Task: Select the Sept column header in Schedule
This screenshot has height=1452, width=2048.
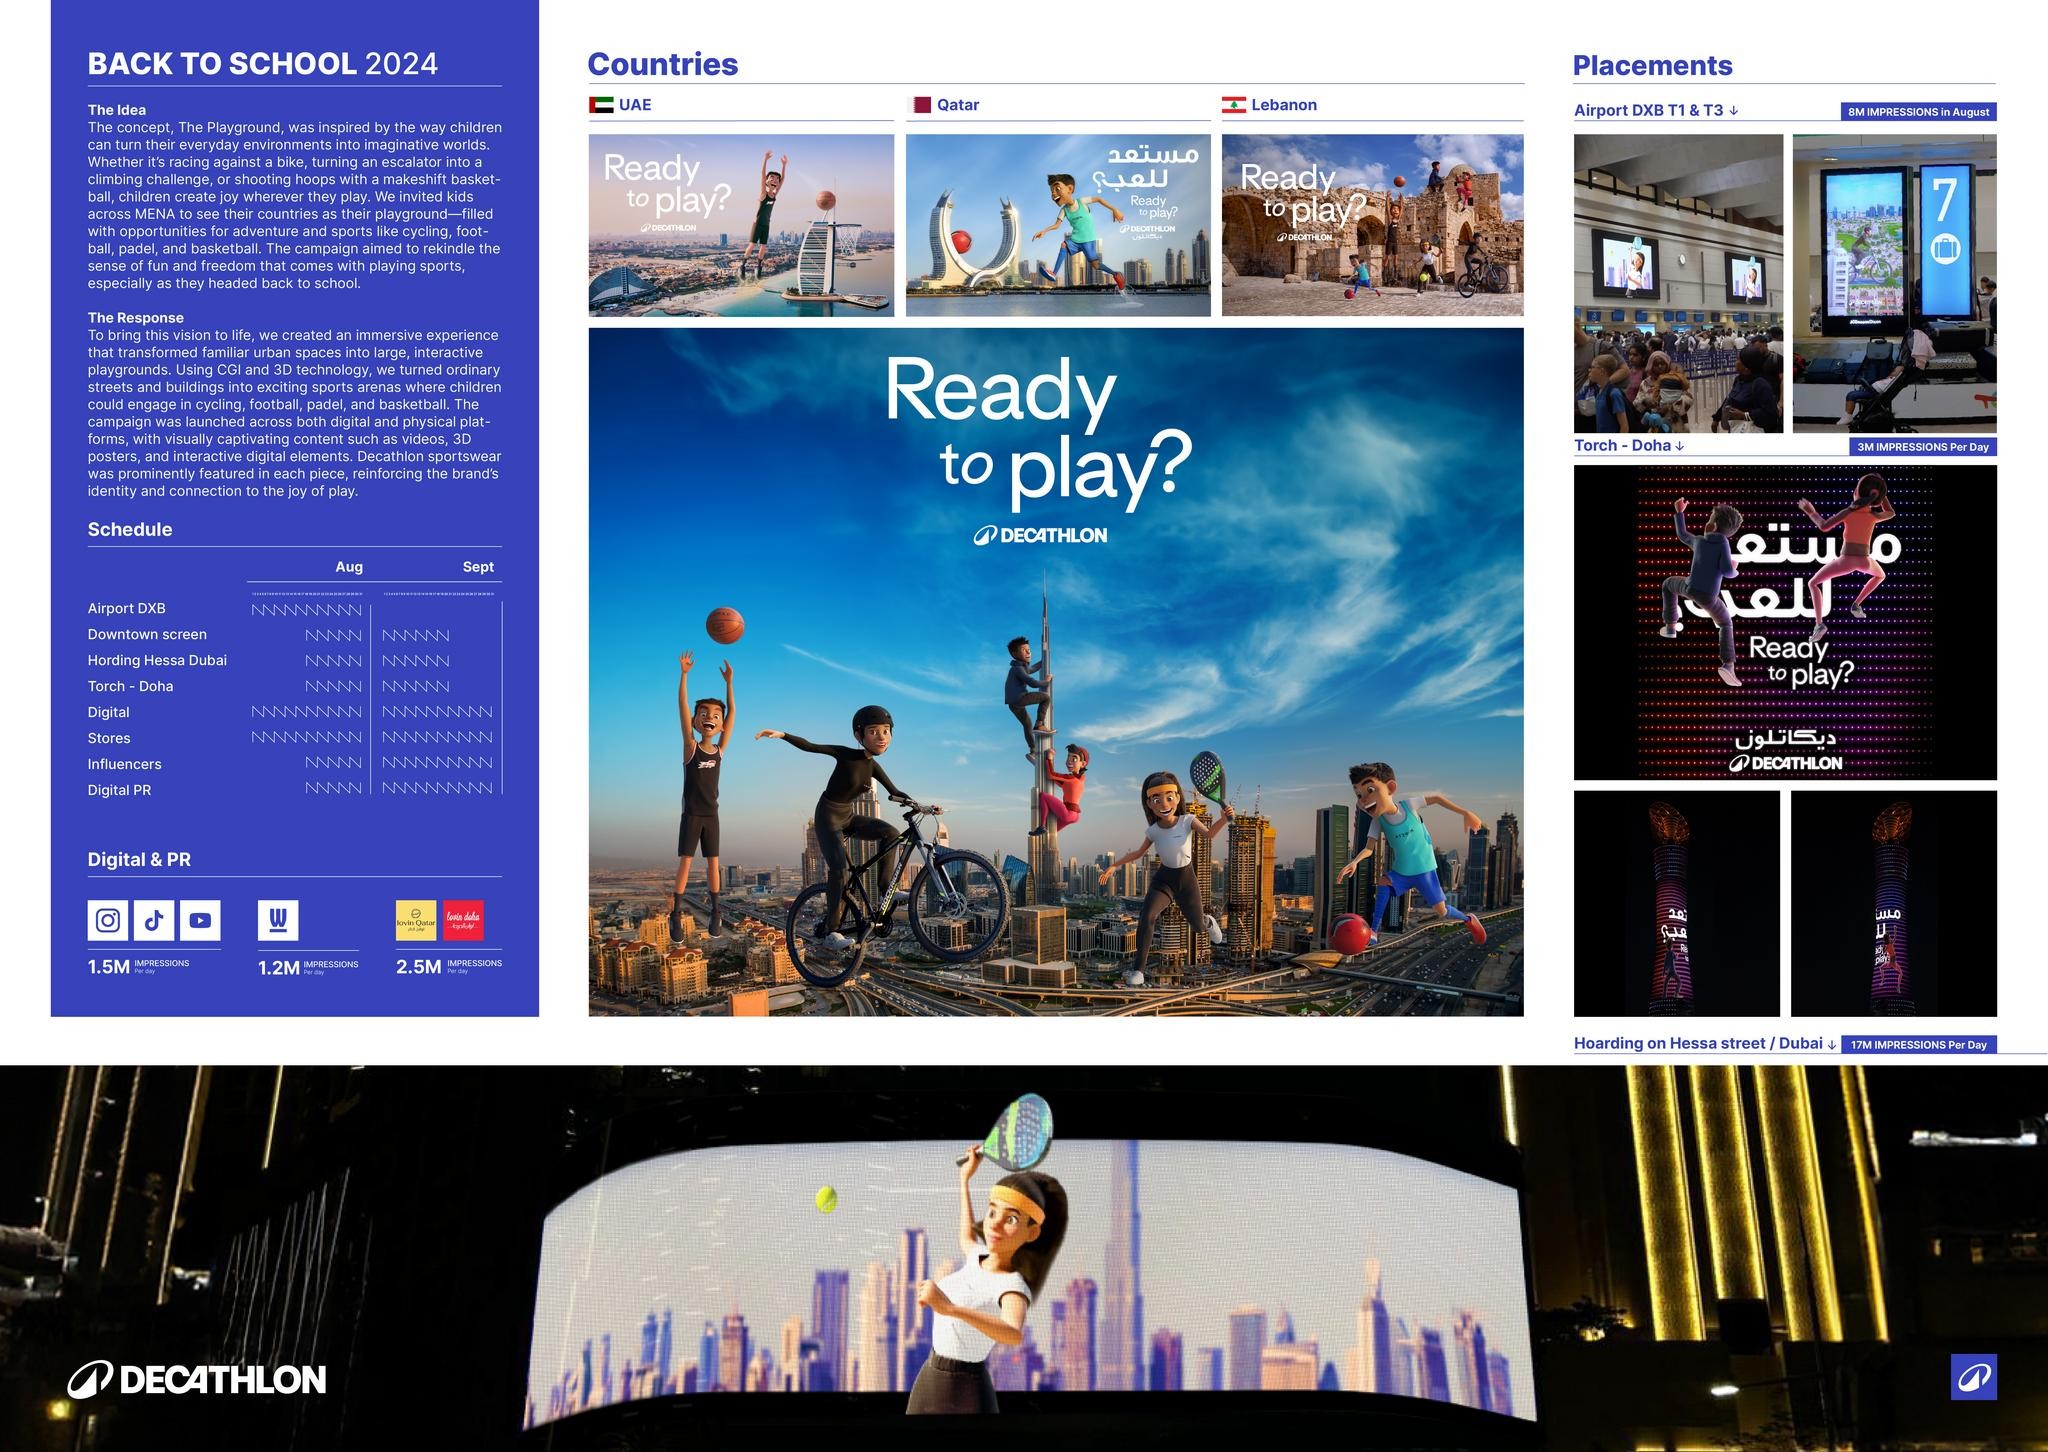Action: [x=478, y=567]
